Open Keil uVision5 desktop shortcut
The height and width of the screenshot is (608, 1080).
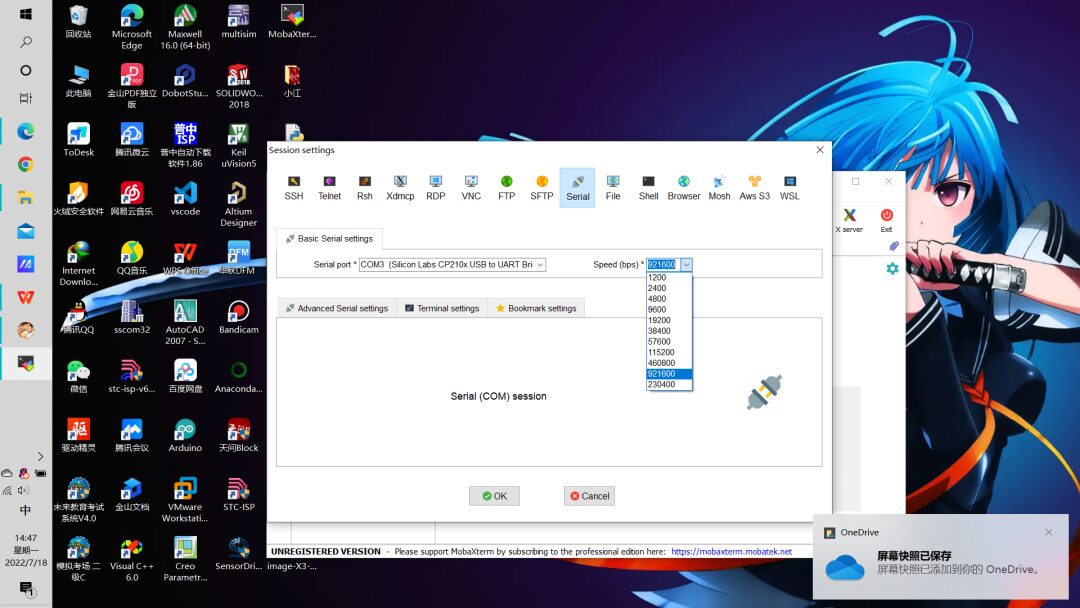coord(238,145)
